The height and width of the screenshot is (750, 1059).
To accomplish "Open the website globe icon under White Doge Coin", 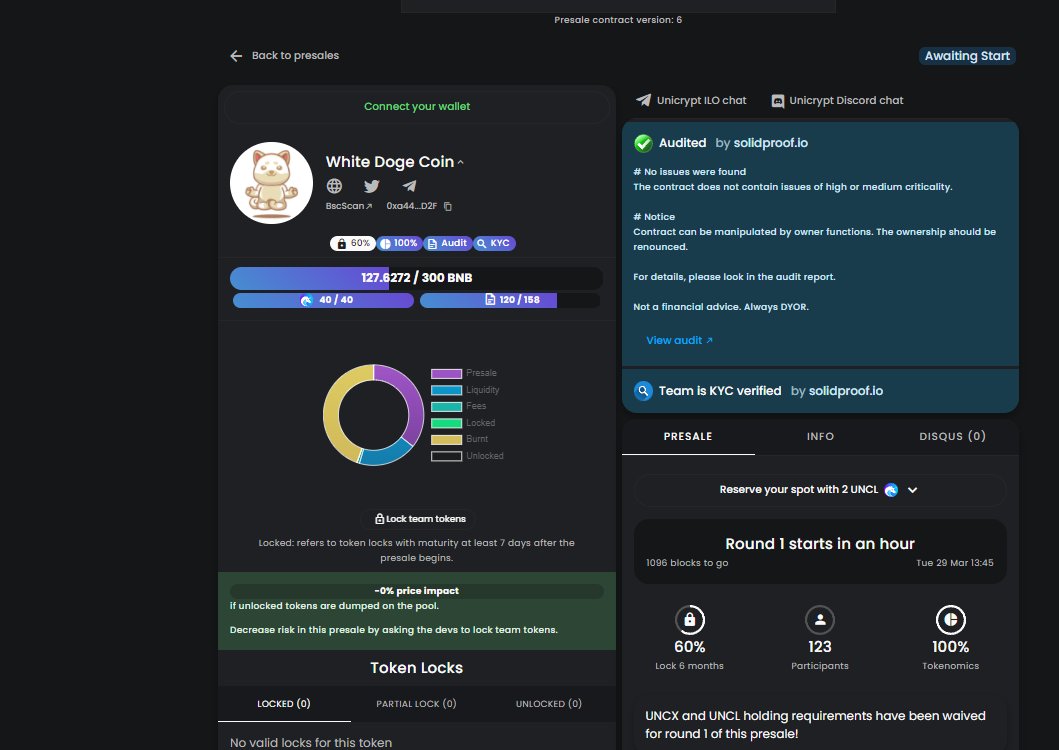I will [334, 186].
